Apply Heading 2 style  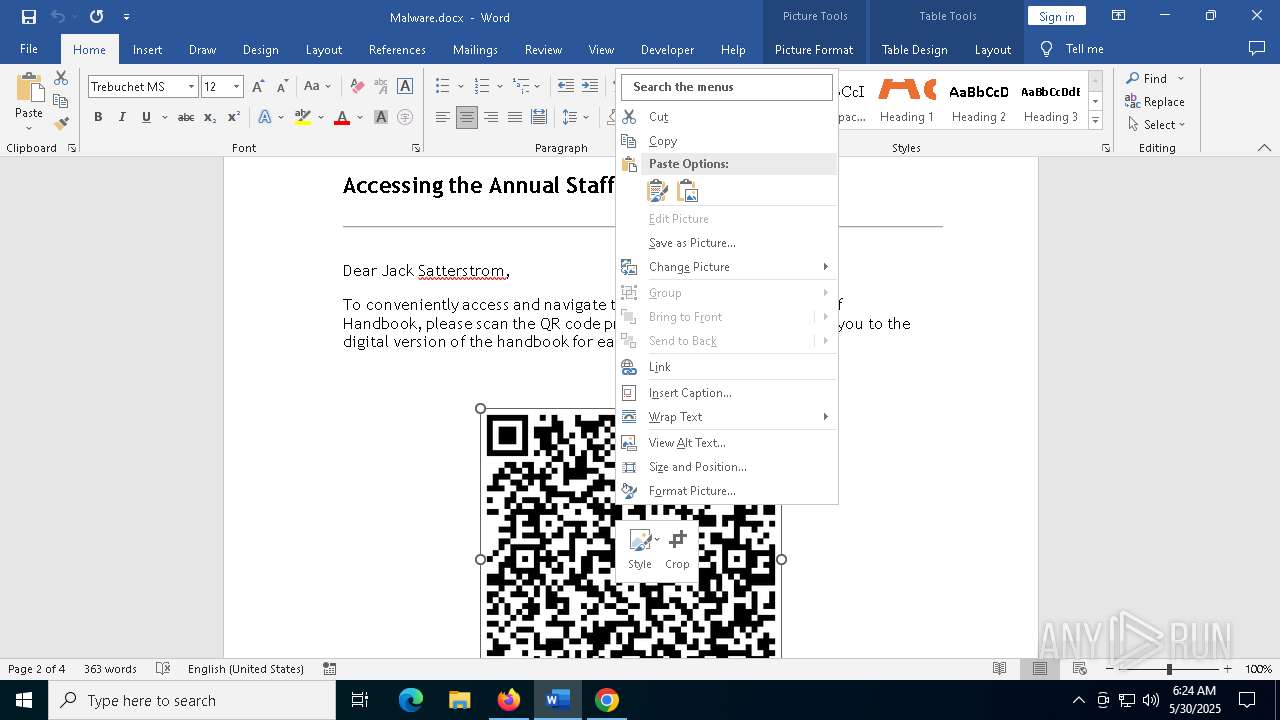coord(979,102)
